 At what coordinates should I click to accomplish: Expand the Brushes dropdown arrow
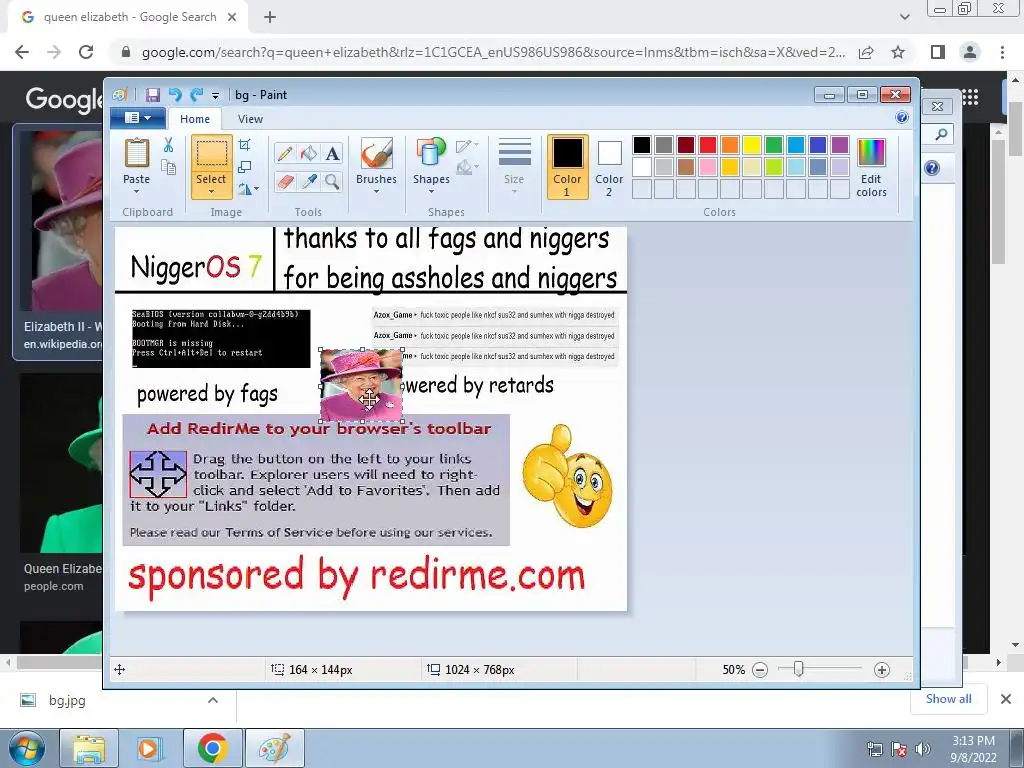tap(376, 192)
